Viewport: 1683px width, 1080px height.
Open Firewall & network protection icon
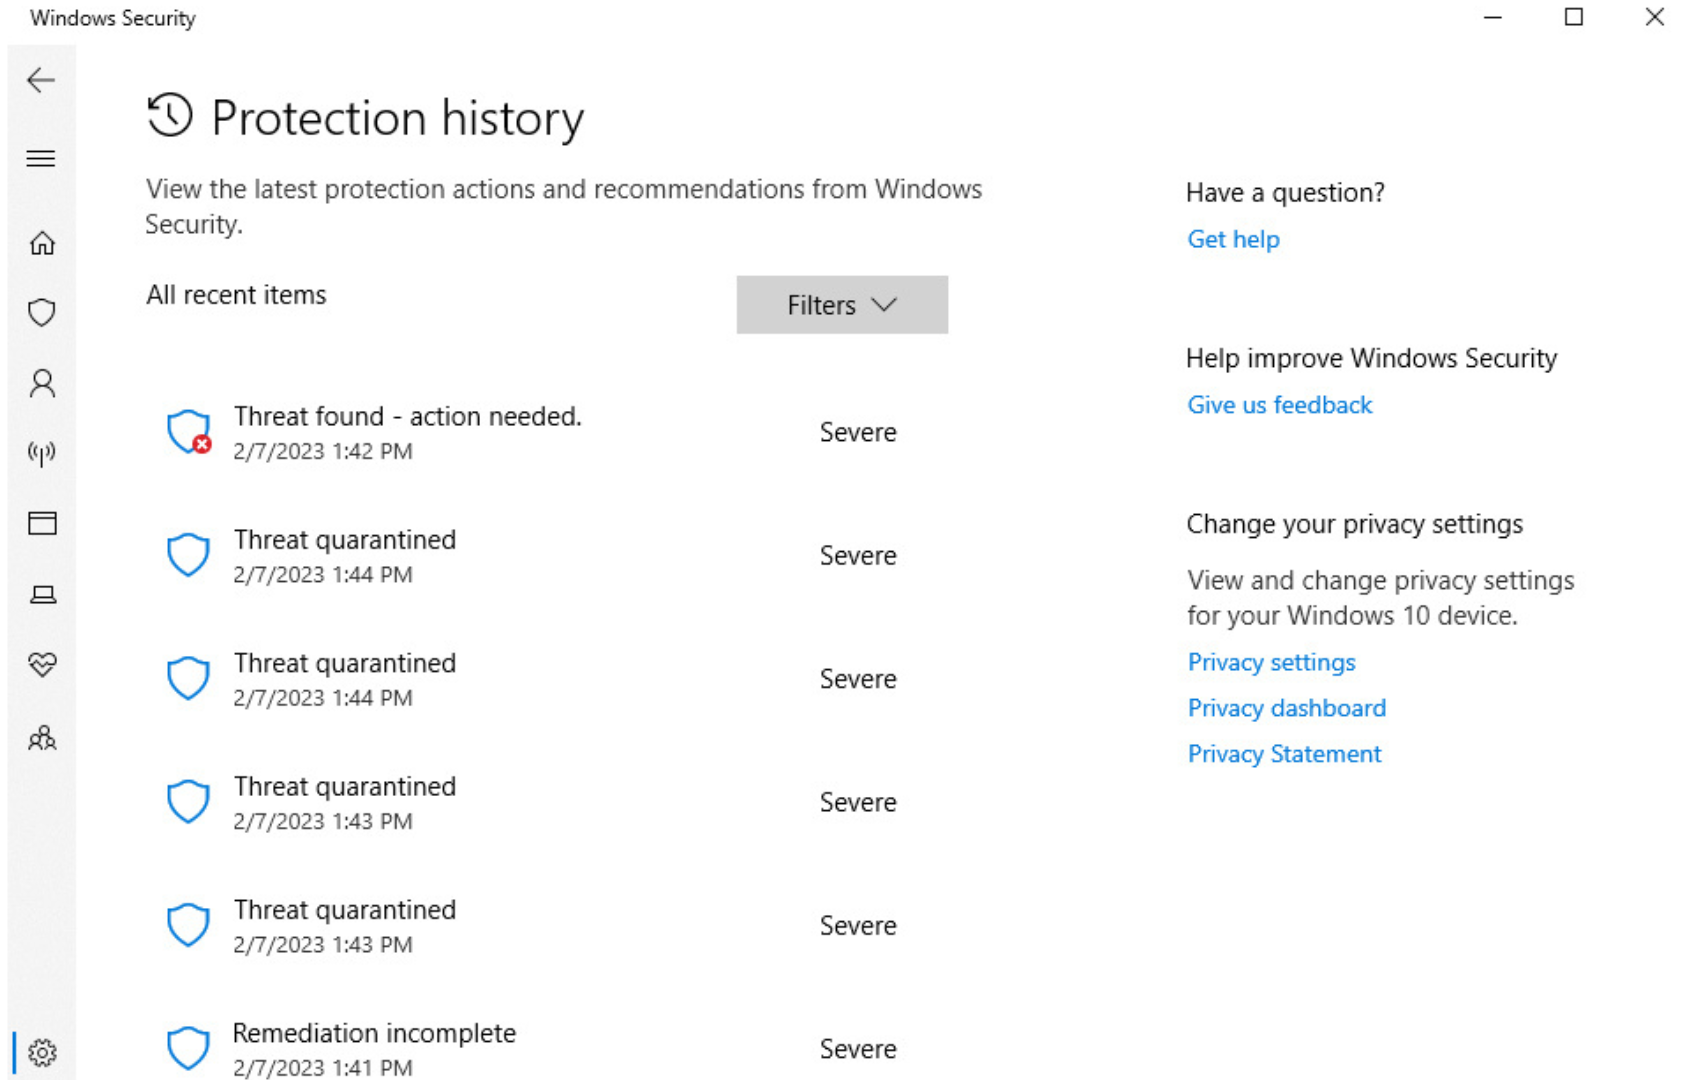point(41,451)
